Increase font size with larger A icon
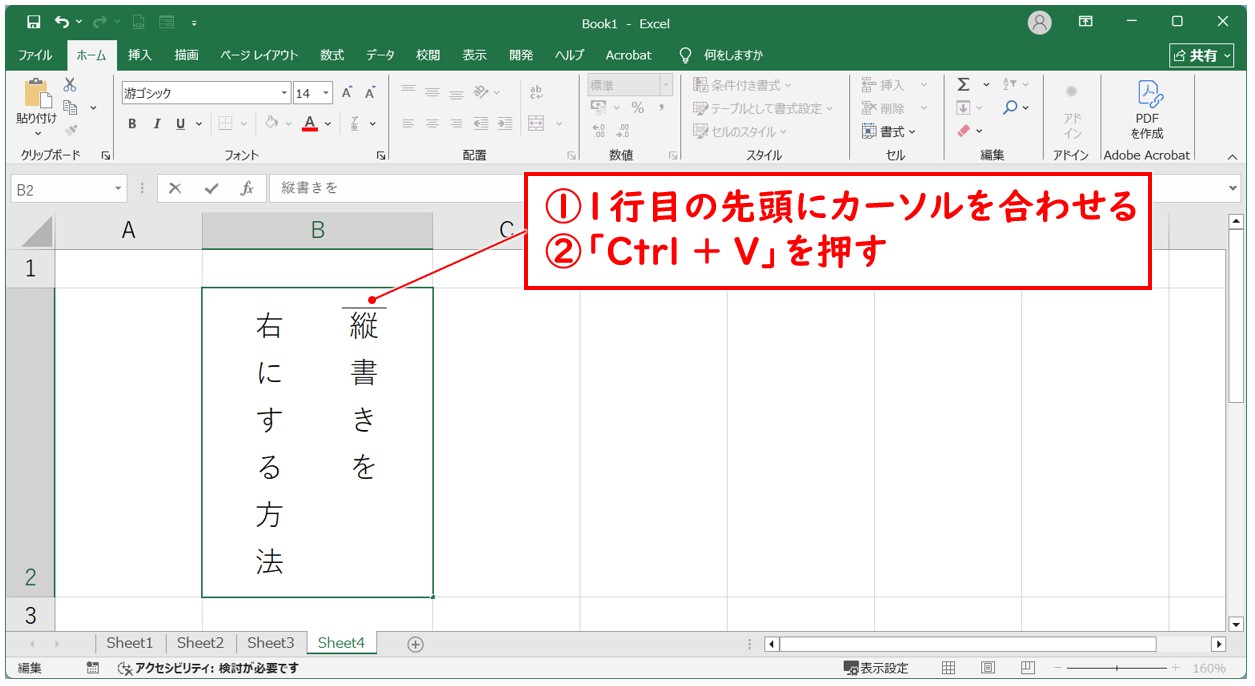This screenshot has width=1255, height=686. tap(347, 93)
